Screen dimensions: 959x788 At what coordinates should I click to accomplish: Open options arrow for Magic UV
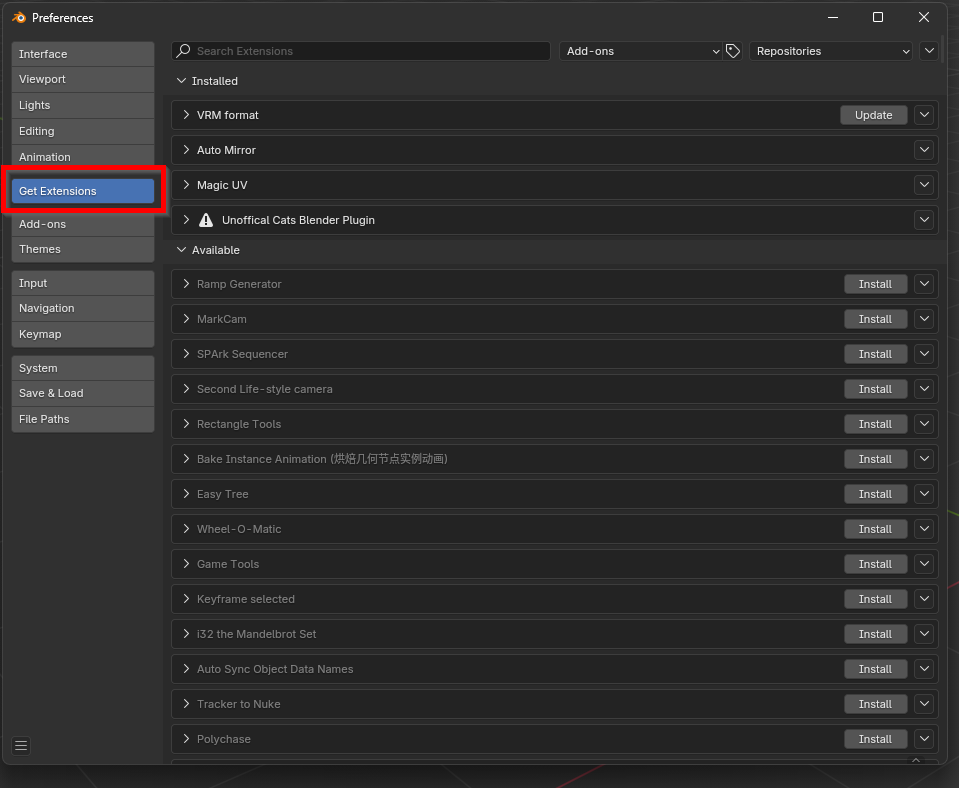coord(924,185)
